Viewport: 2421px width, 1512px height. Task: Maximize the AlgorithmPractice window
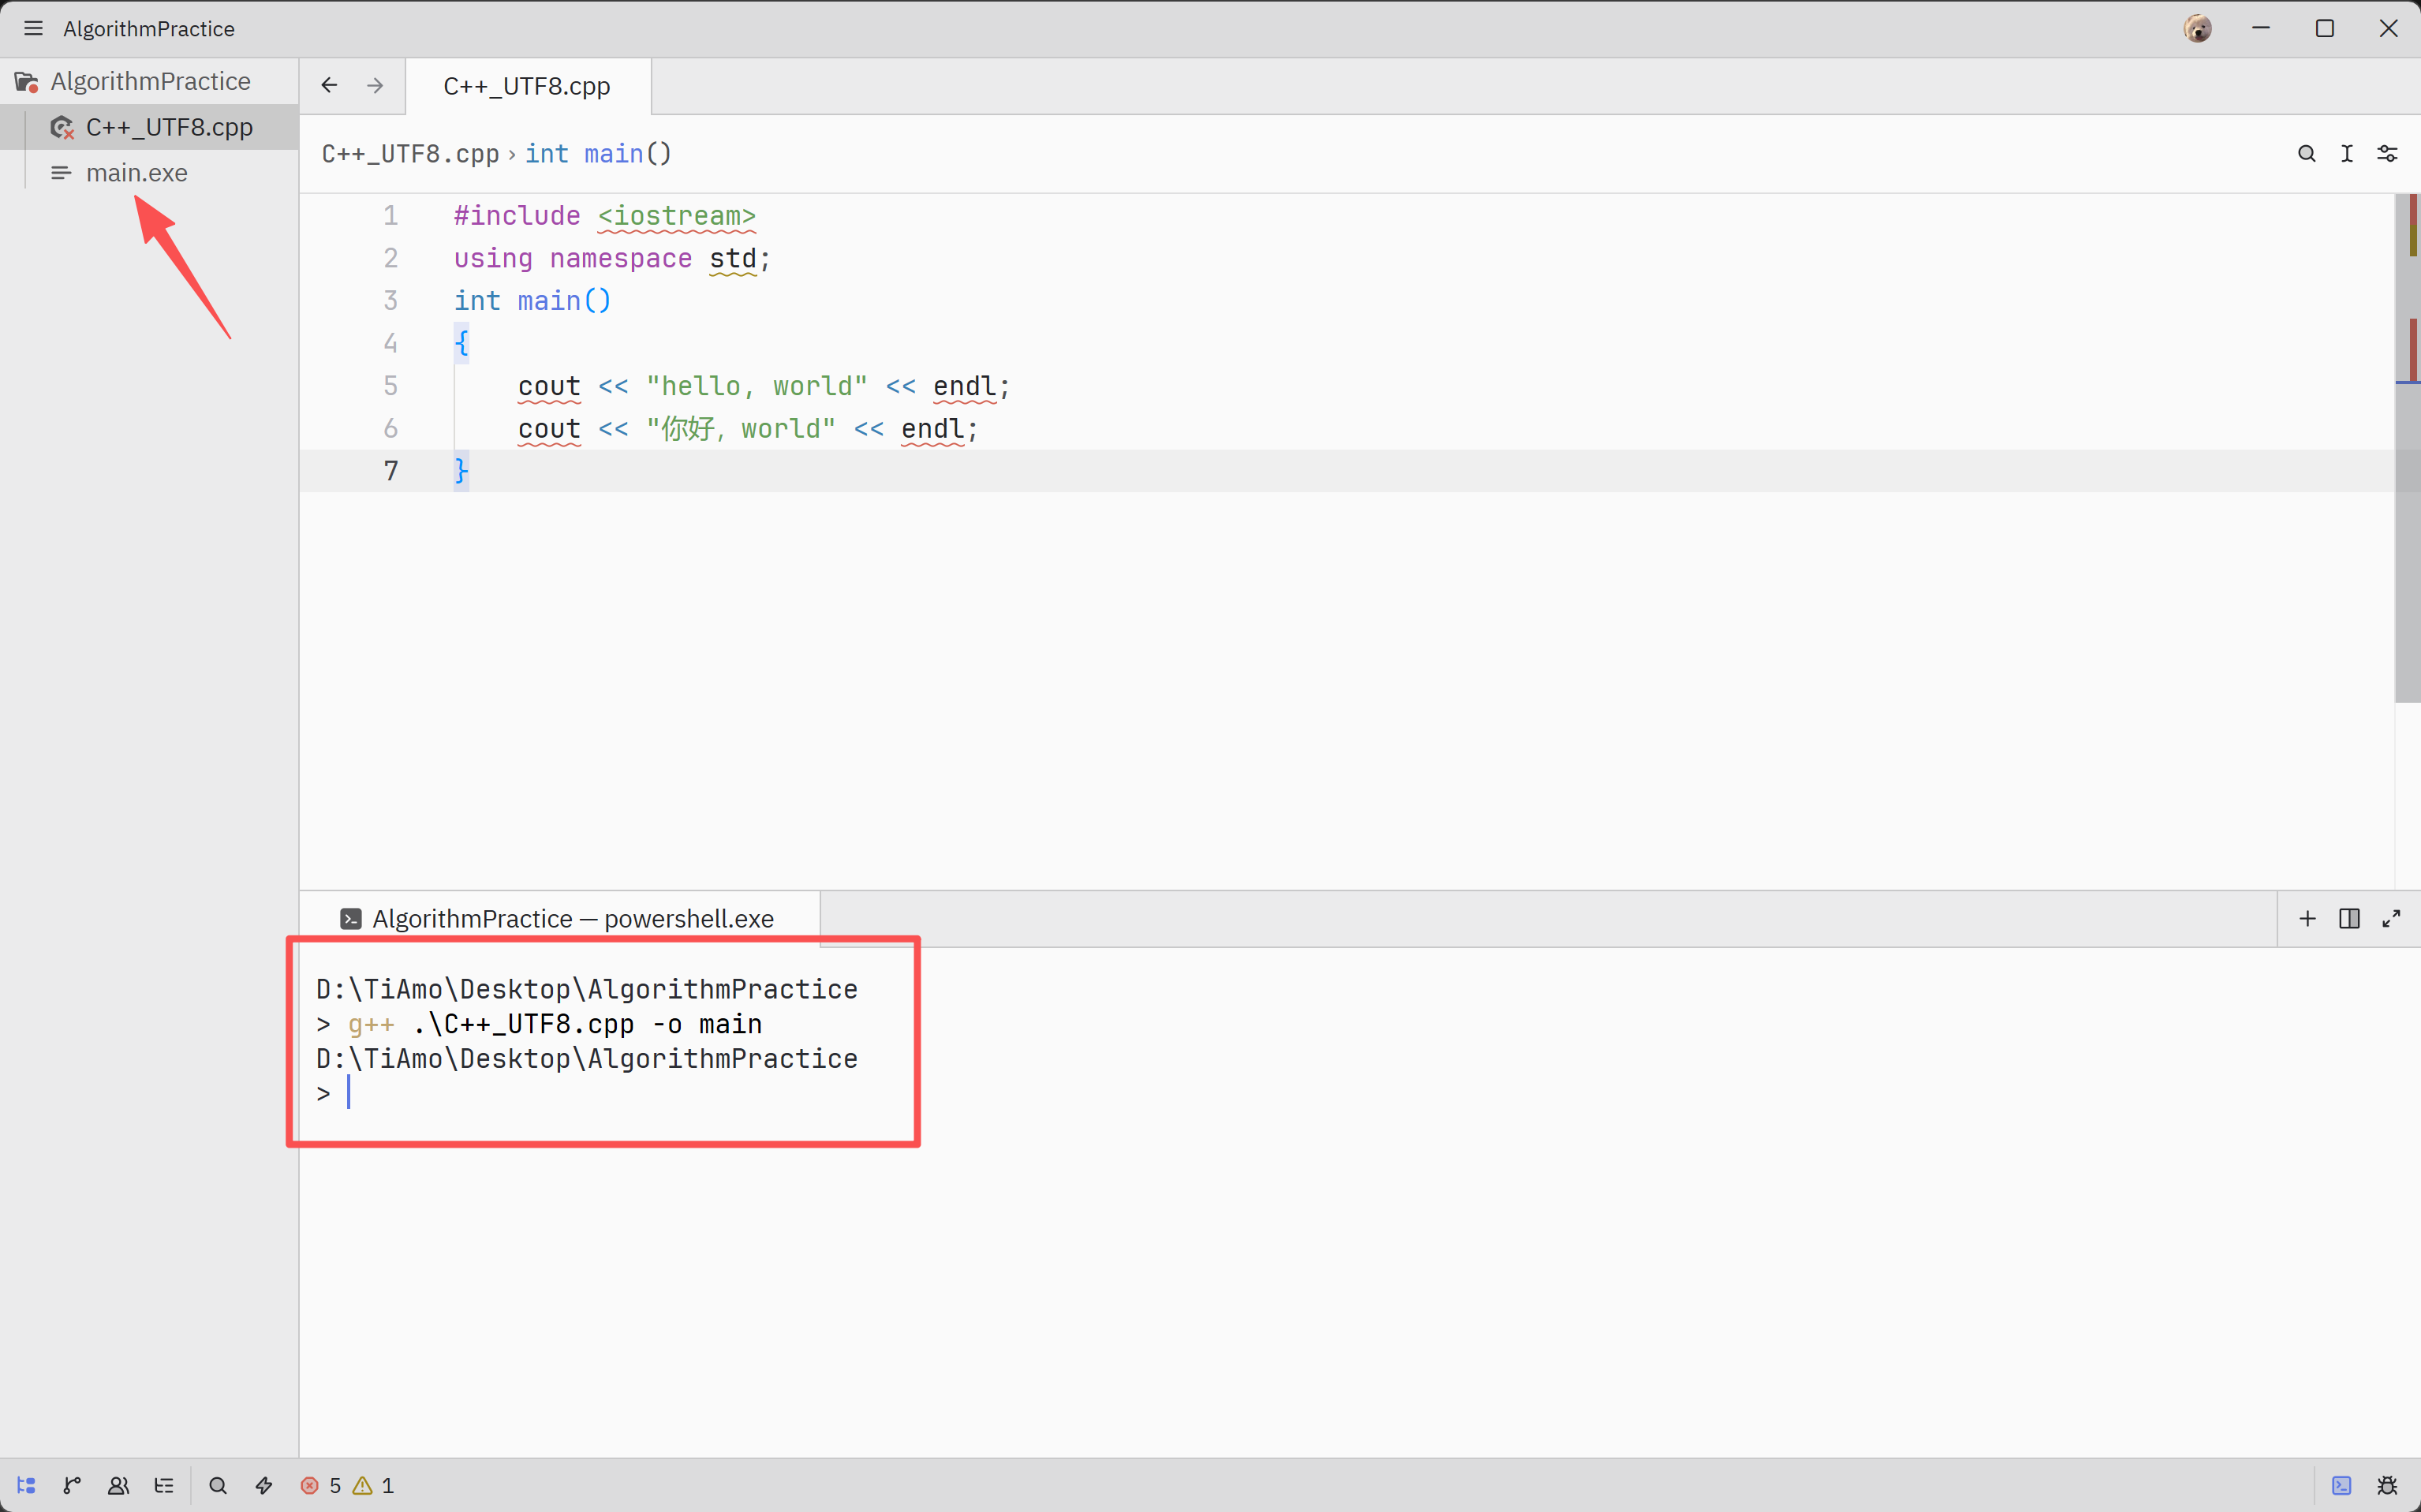pos(2325,28)
